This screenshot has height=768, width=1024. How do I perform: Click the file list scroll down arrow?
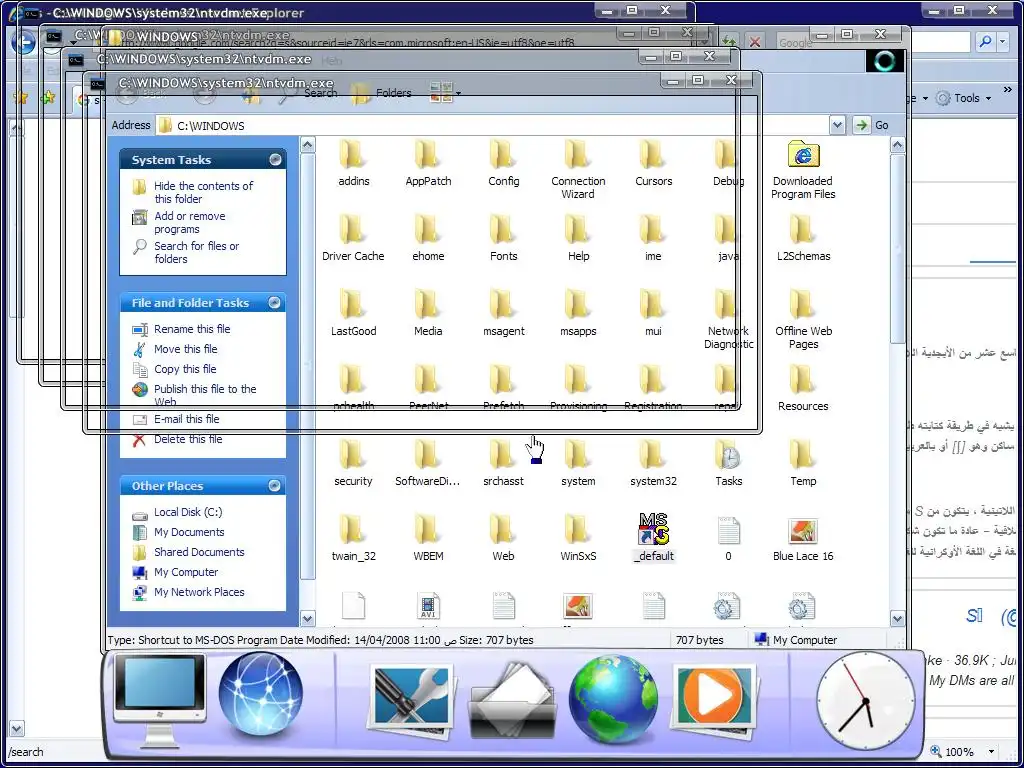(897, 618)
